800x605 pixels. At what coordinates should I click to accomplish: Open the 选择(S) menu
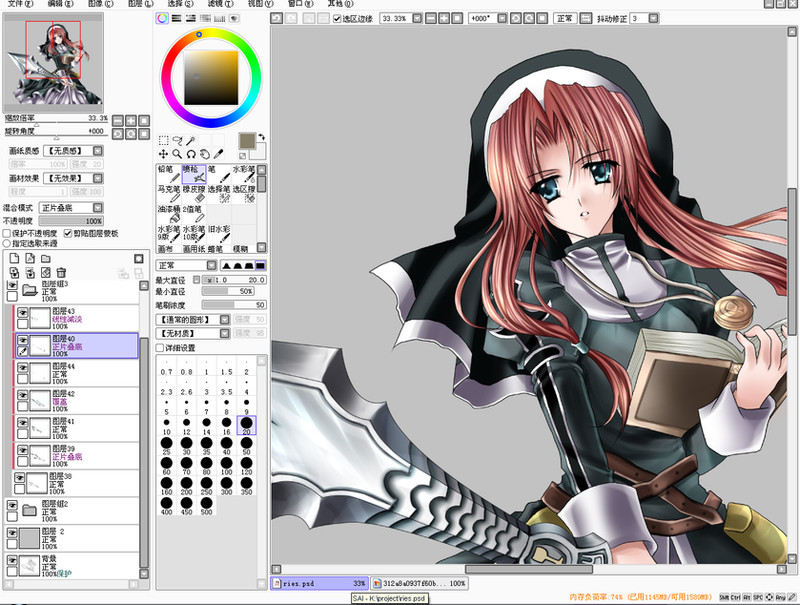181,4
